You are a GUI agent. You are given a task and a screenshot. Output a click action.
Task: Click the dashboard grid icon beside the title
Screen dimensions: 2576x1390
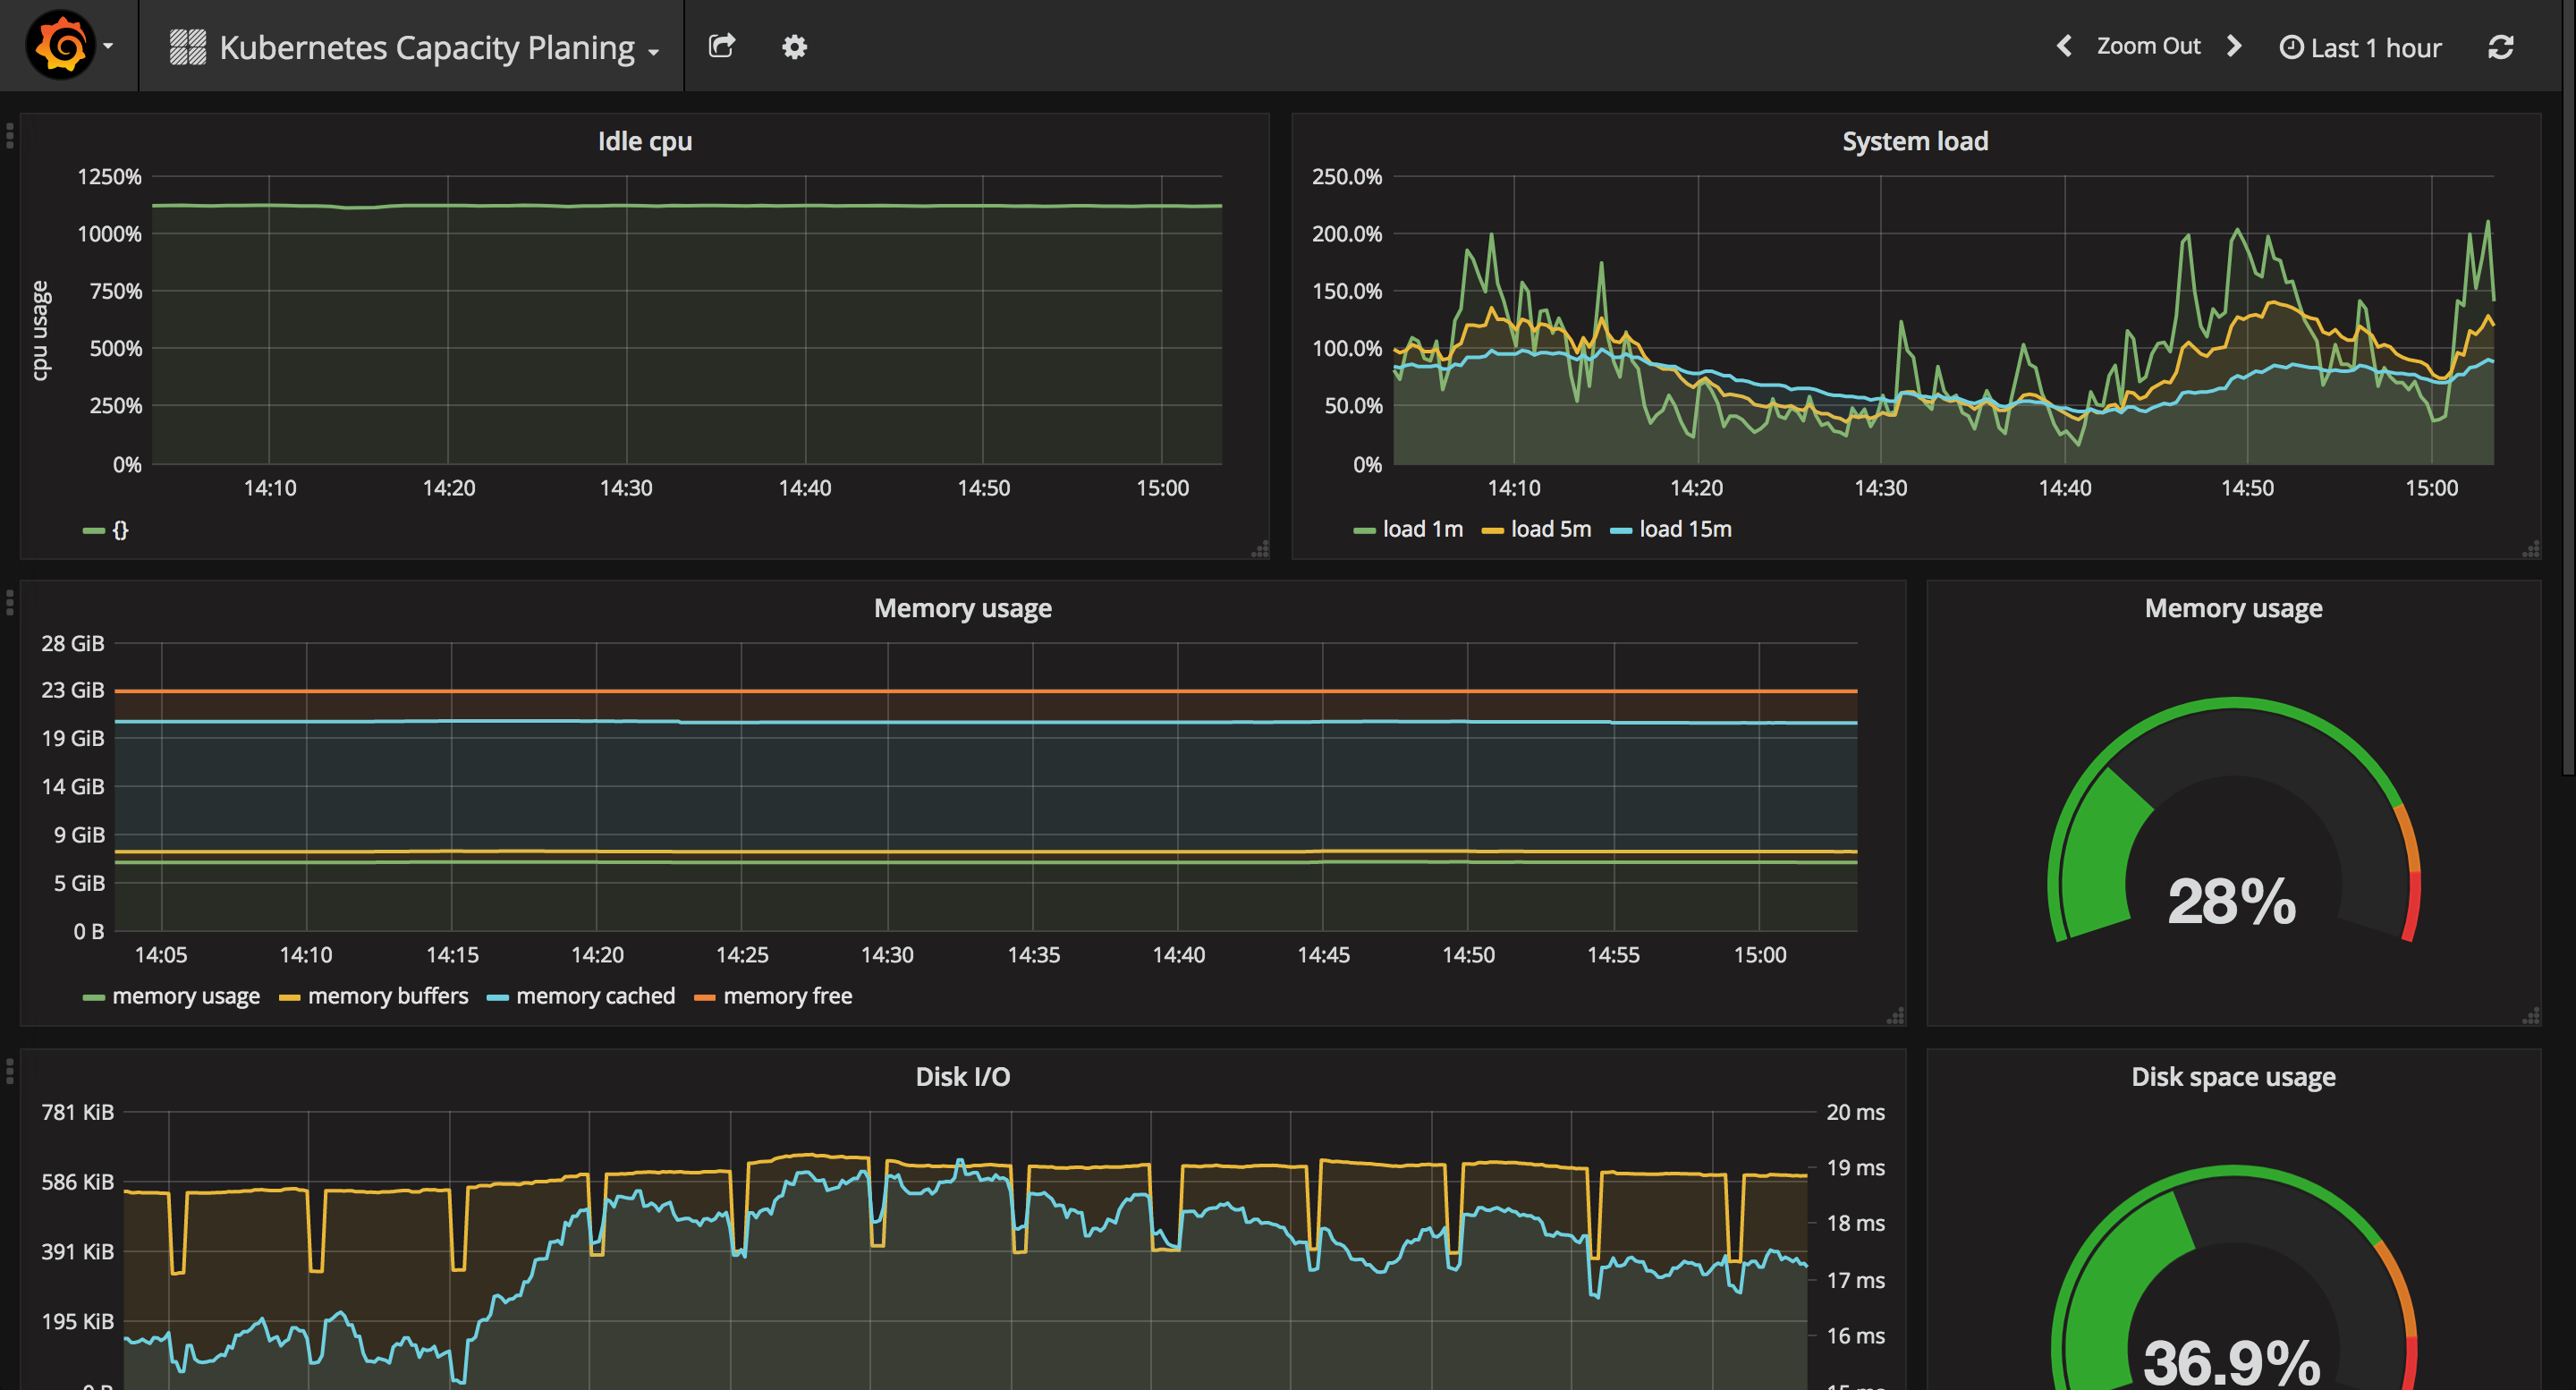click(x=187, y=47)
